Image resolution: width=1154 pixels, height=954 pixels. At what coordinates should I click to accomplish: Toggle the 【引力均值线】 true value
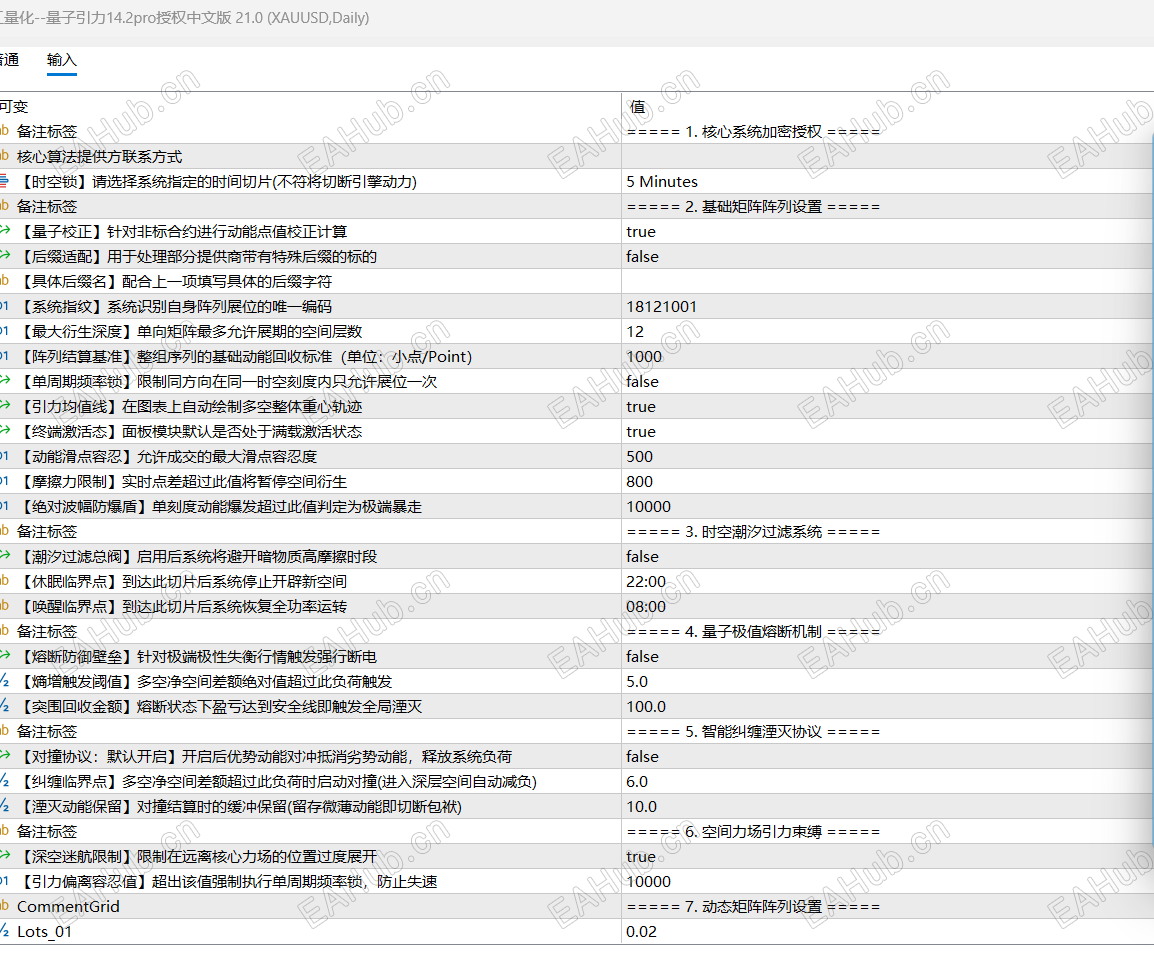point(640,407)
